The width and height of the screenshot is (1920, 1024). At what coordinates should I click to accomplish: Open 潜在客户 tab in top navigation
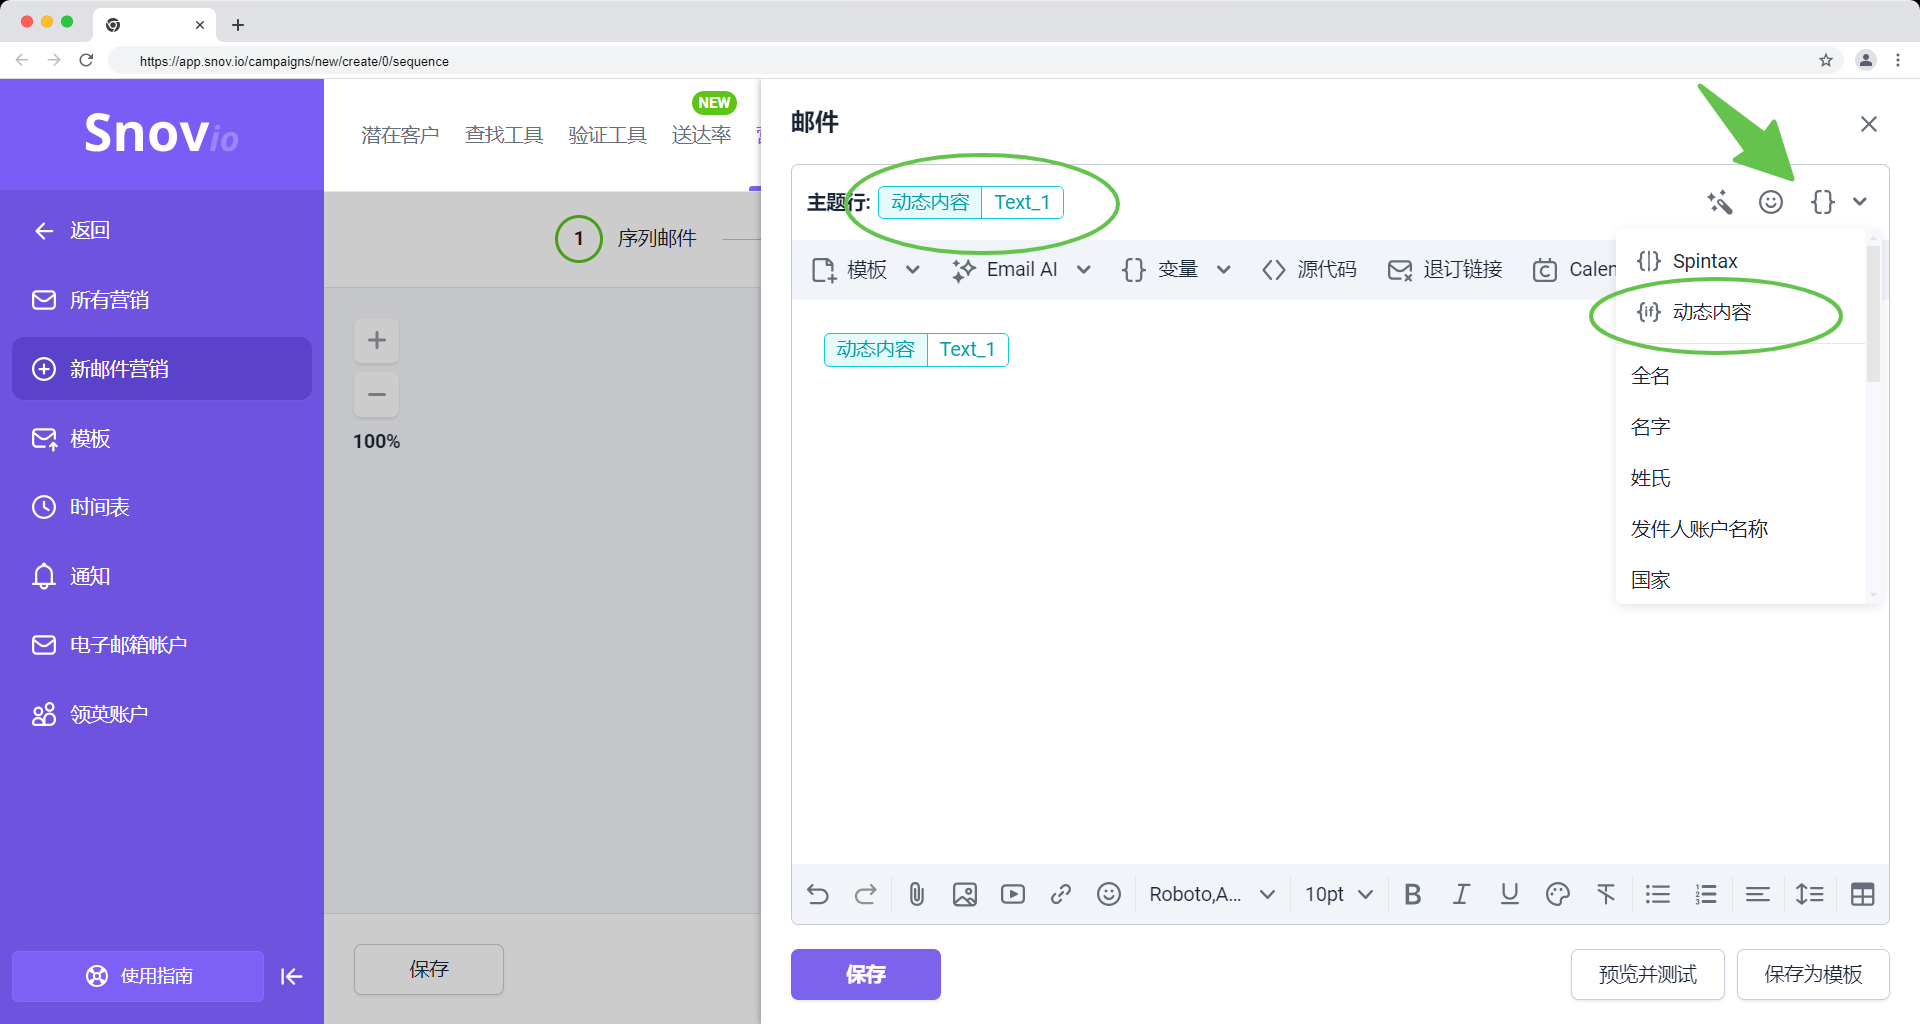point(400,135)
